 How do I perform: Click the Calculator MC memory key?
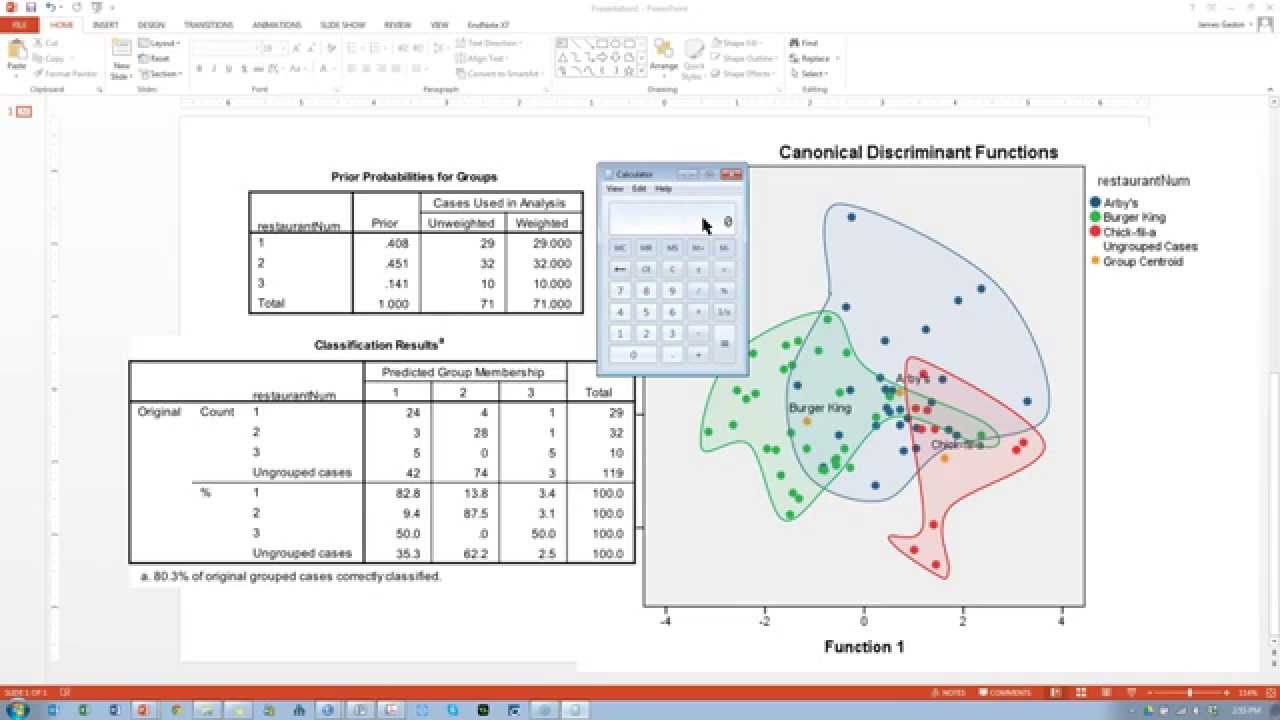click(x=620, y=247)
